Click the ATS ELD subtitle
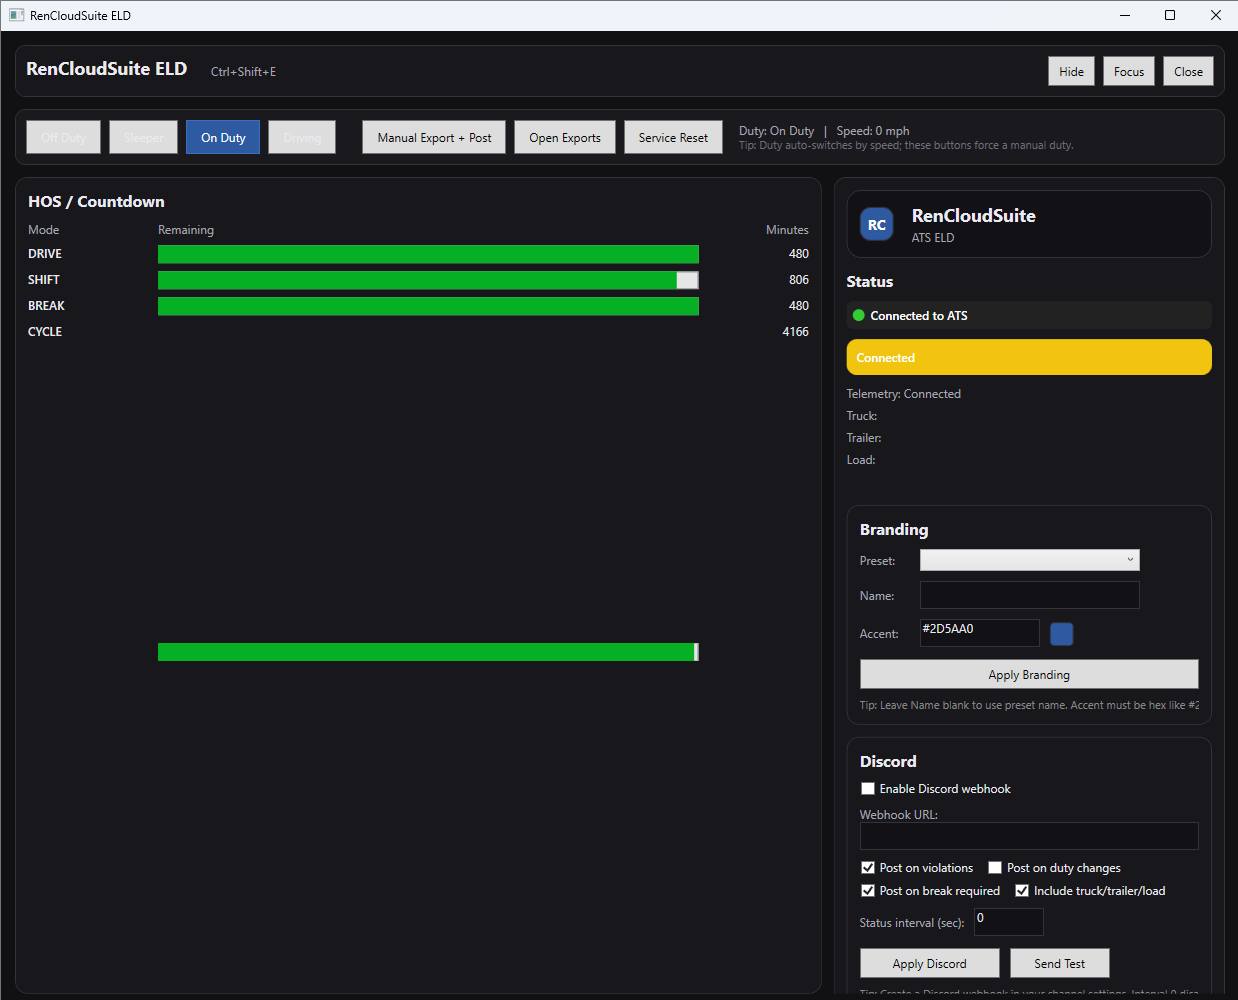The image size is (1238, 1000). tap(932, 238)
